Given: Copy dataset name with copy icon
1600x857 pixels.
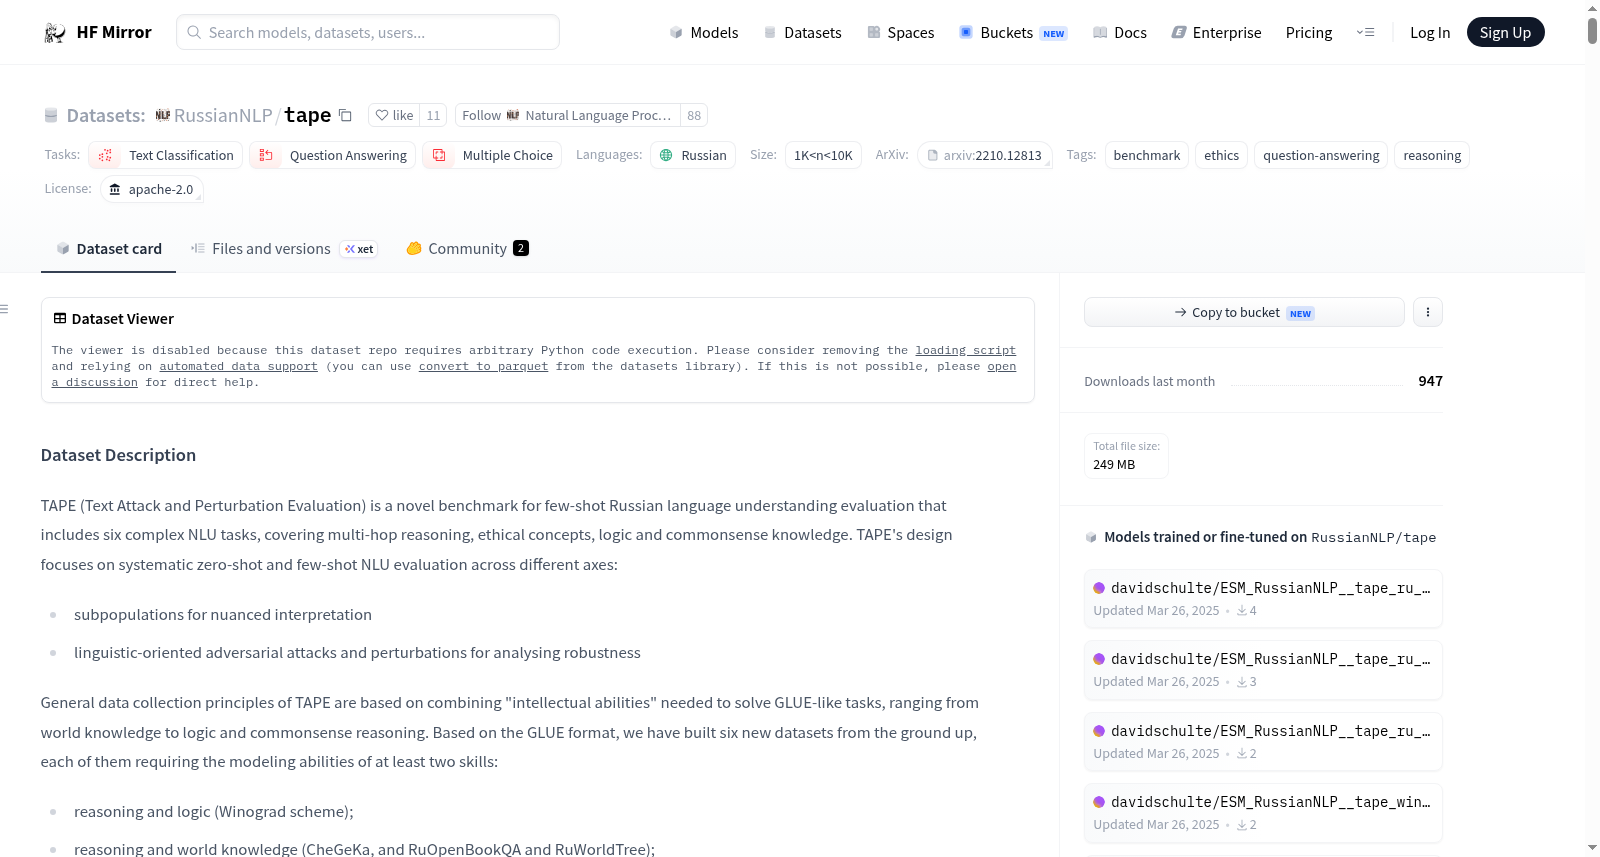Looking at the screenshot, I should [345, 115].
